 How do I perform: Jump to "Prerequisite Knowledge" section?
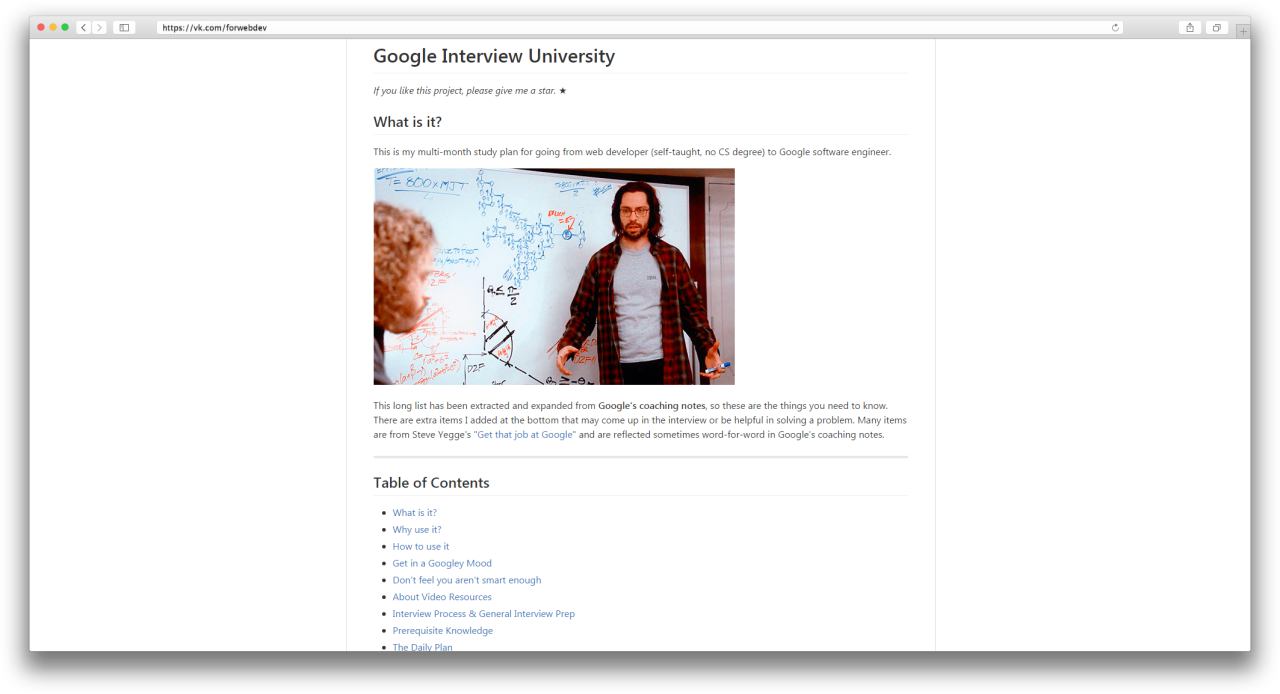[x=442, y=631]
